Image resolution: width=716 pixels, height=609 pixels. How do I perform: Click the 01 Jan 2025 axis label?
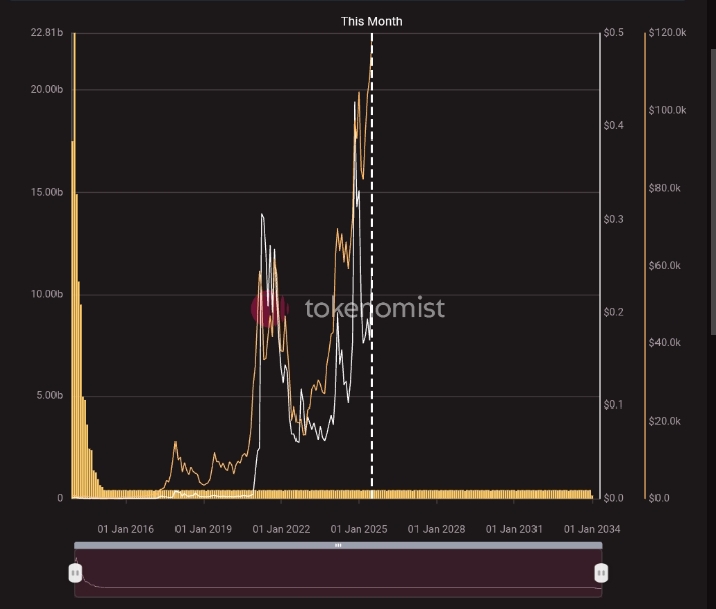pyautogui.click(x=359, y=529)
